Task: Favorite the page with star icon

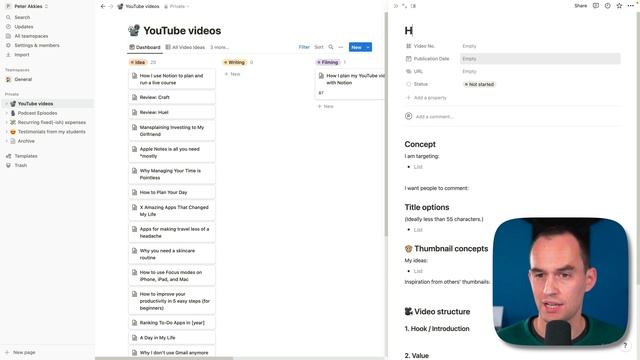Action: pyautogui.click(x=619, y=6)
